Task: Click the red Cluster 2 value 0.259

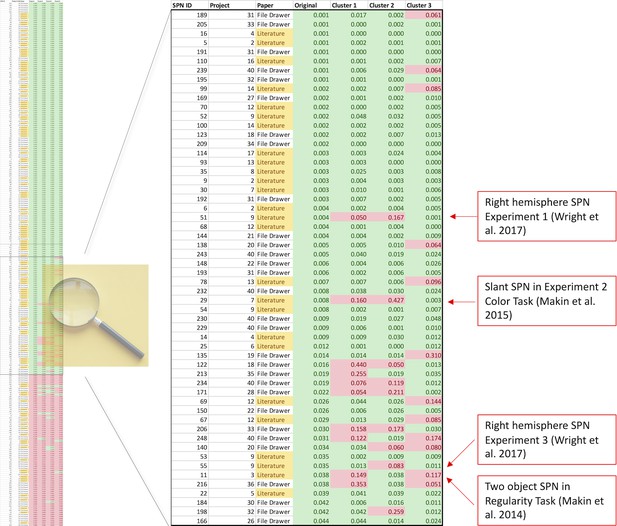Action: (x=387, y=512)
